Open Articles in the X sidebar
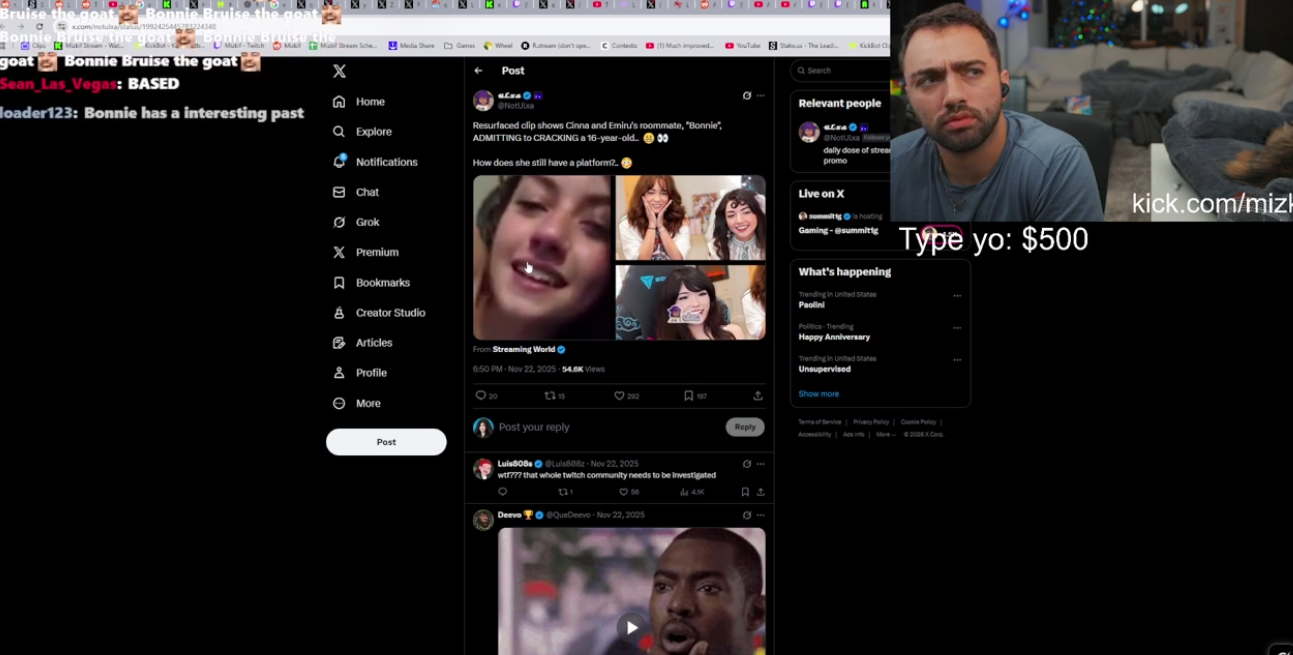The height and width of the screenshot is (655, 1293). (x=363, y=343)
